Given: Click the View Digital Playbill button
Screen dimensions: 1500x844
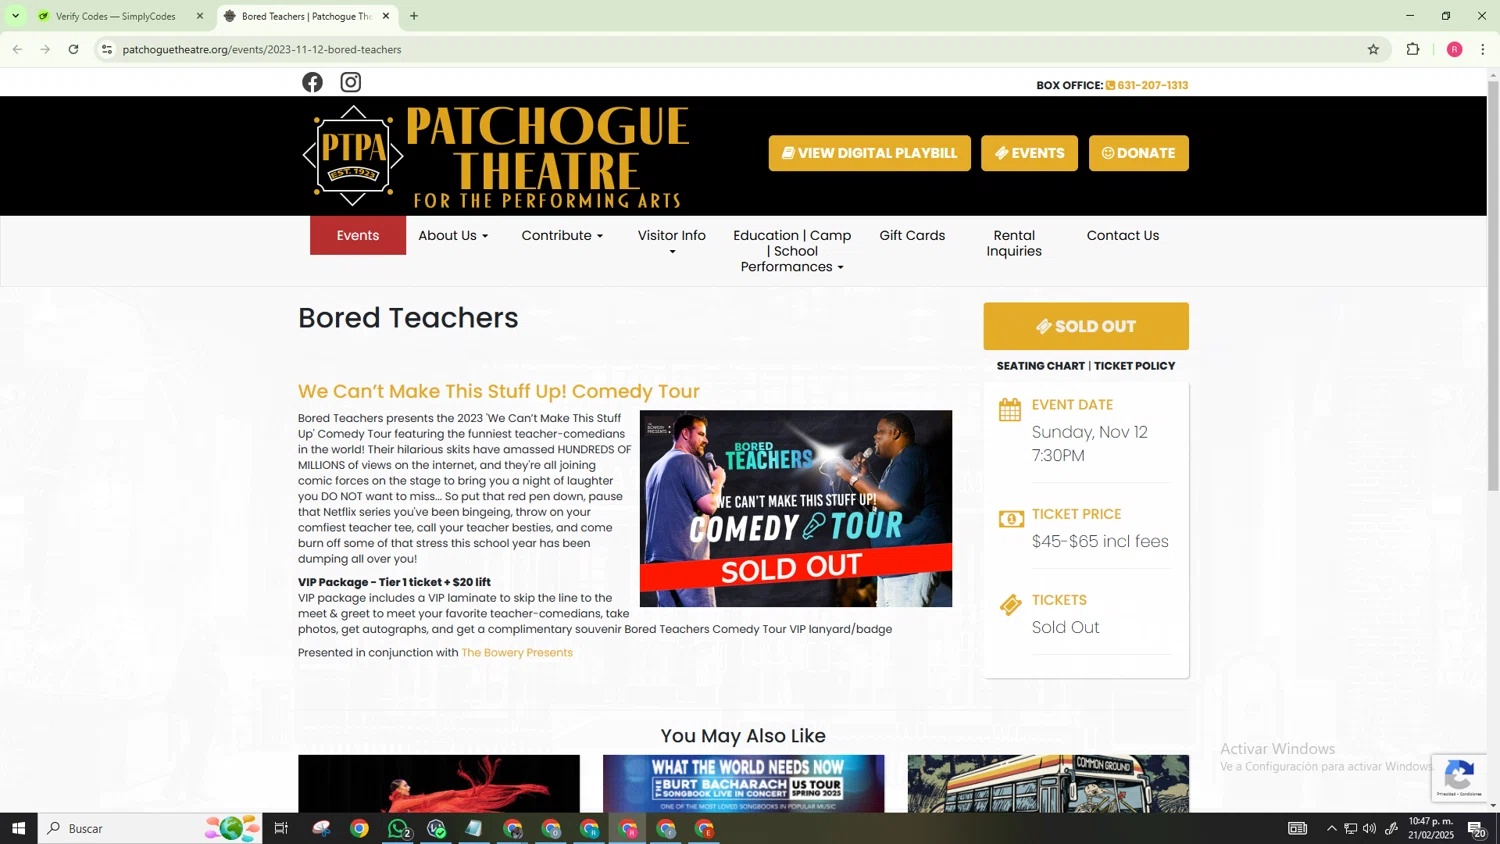Looking at the screenshot, I should (869, 153).
